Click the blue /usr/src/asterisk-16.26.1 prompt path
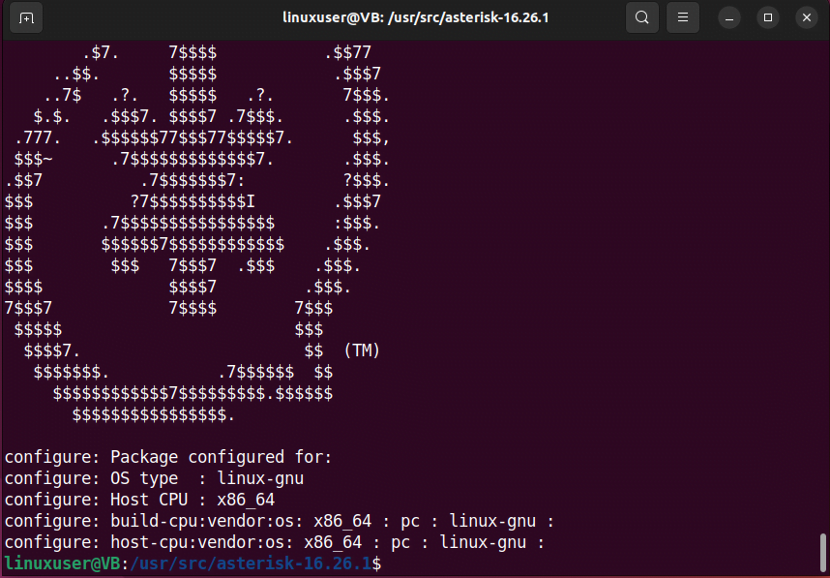The image size is (830, 578). (251, 564)
